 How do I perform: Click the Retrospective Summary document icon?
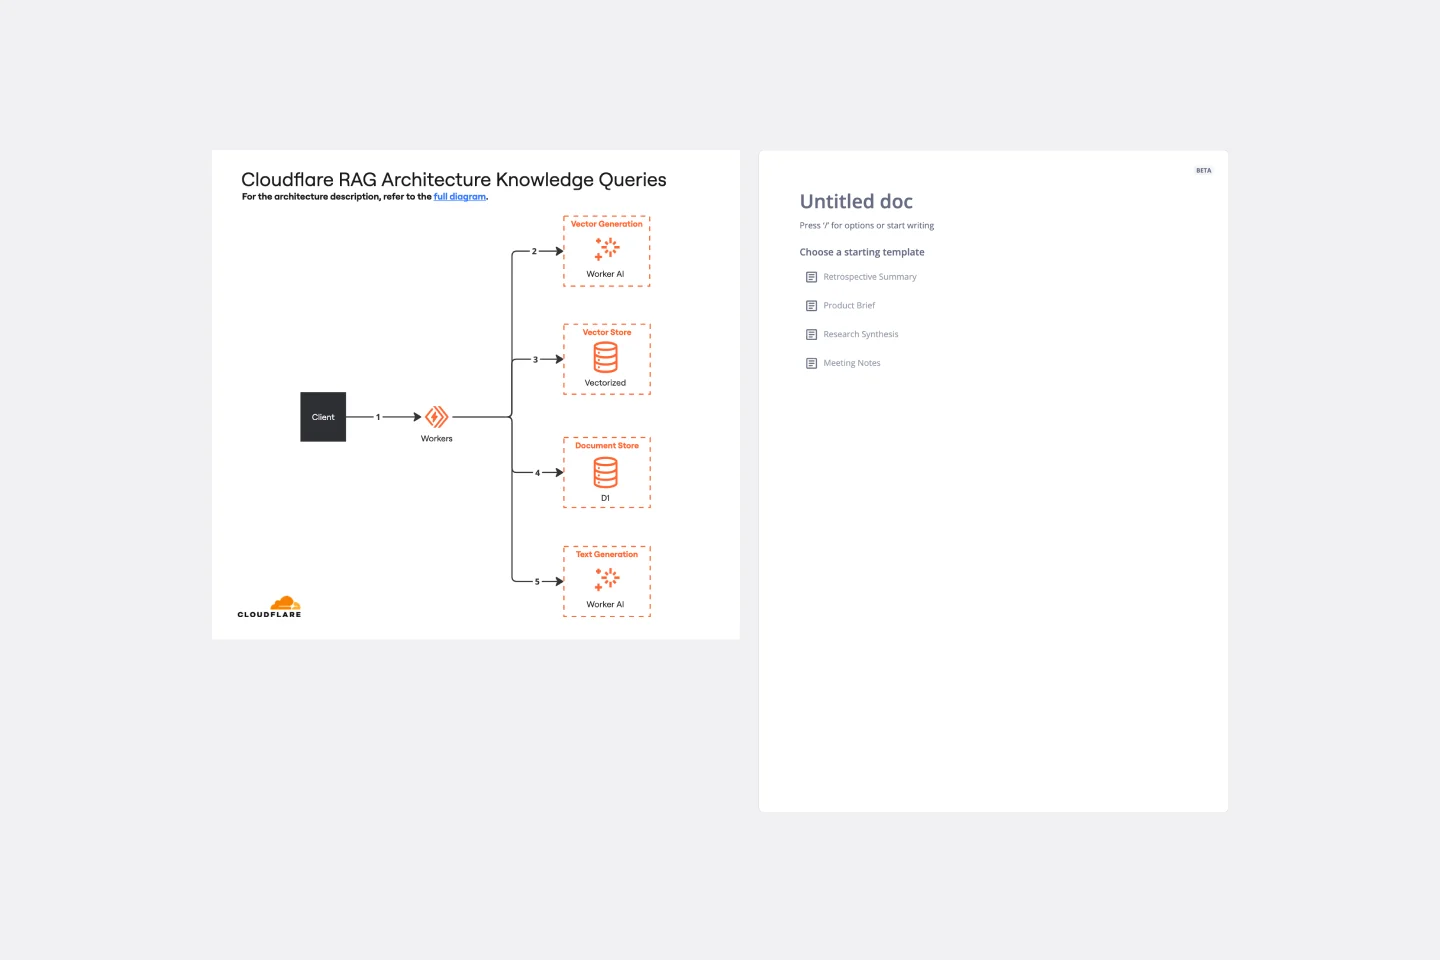click(812, 277)
